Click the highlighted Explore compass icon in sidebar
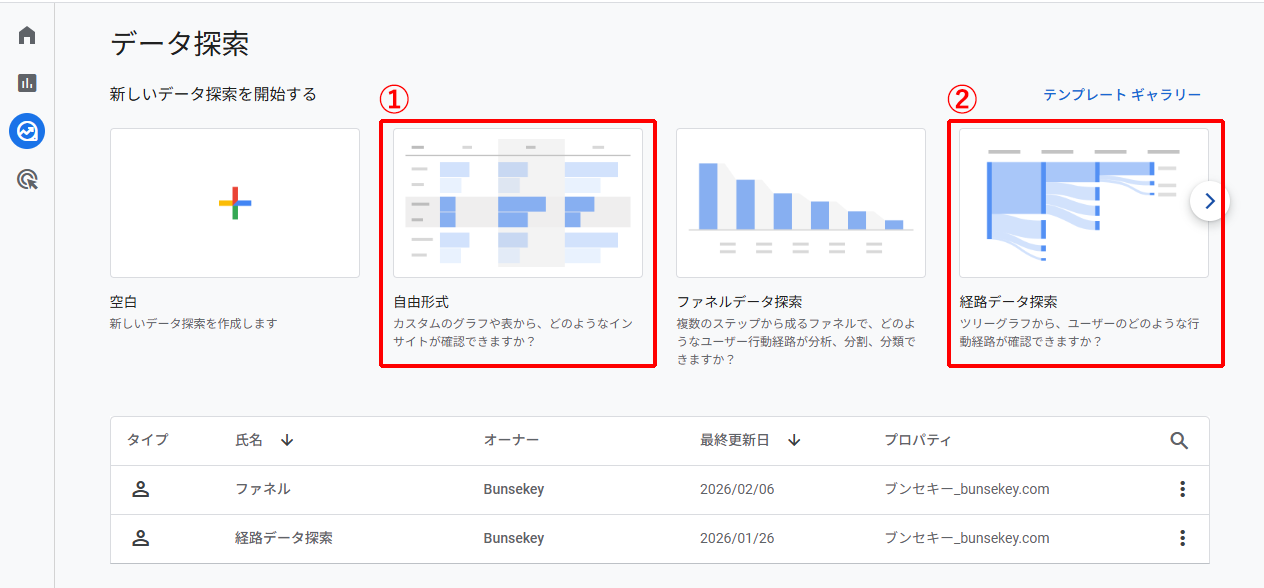This screenshot has width=1264, height=588. pyautogui.click(x=25, y=130)
